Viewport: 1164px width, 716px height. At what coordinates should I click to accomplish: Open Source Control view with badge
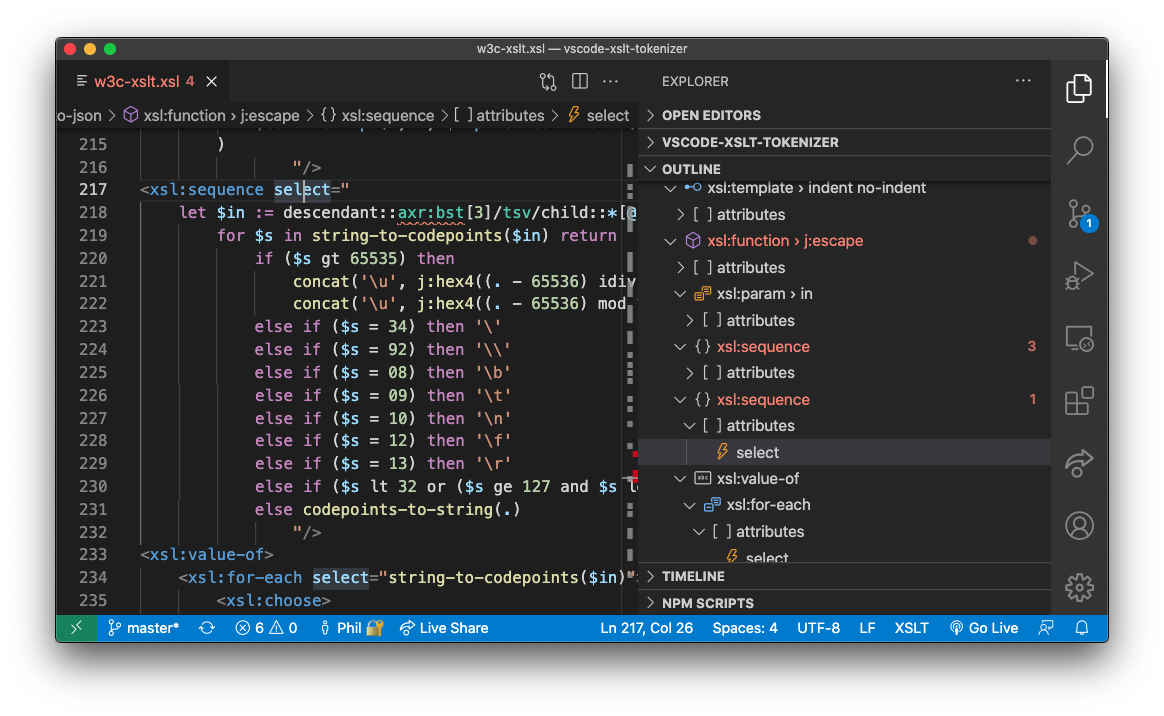tap(1079, 214)
